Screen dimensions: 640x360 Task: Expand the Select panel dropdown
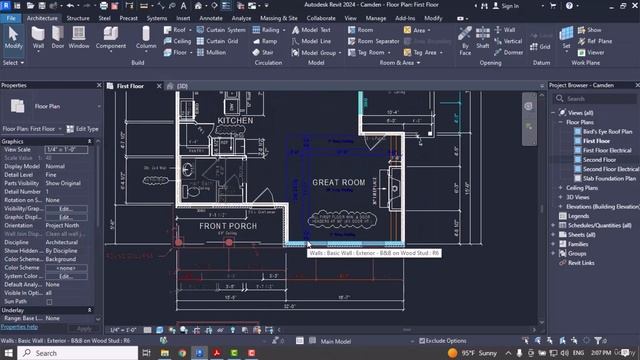(x=13, y=63)
